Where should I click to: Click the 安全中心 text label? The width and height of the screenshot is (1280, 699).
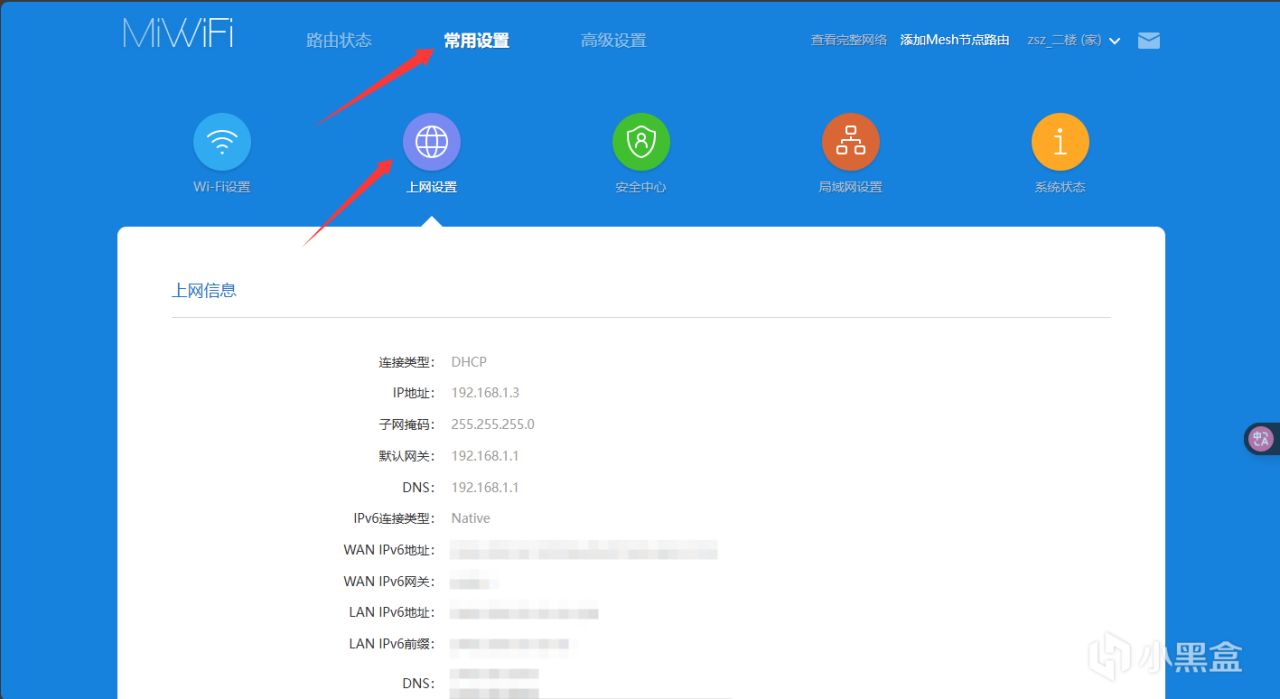pyautogui.click(x=641, y=187)
